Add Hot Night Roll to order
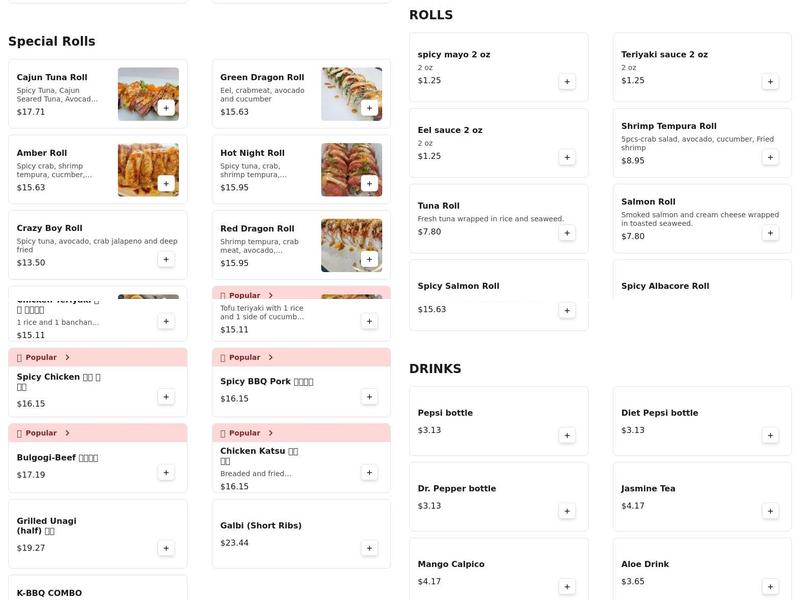The width and height of the screenshot is (800, 600). pyautogui.click(x=369, y=182)
